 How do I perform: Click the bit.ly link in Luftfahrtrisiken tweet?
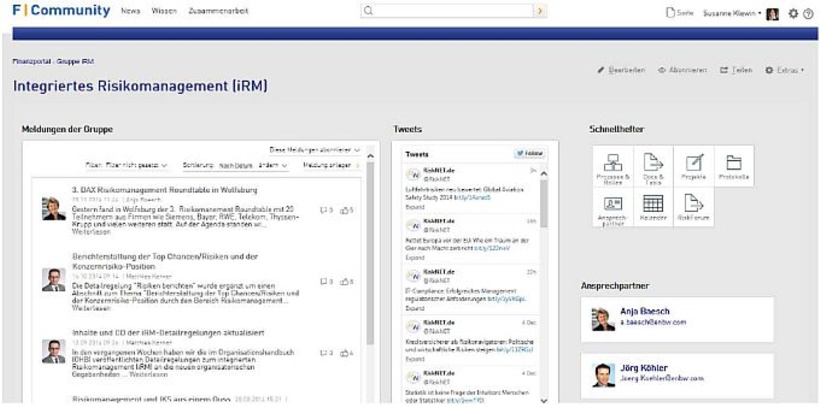[473, 198]
